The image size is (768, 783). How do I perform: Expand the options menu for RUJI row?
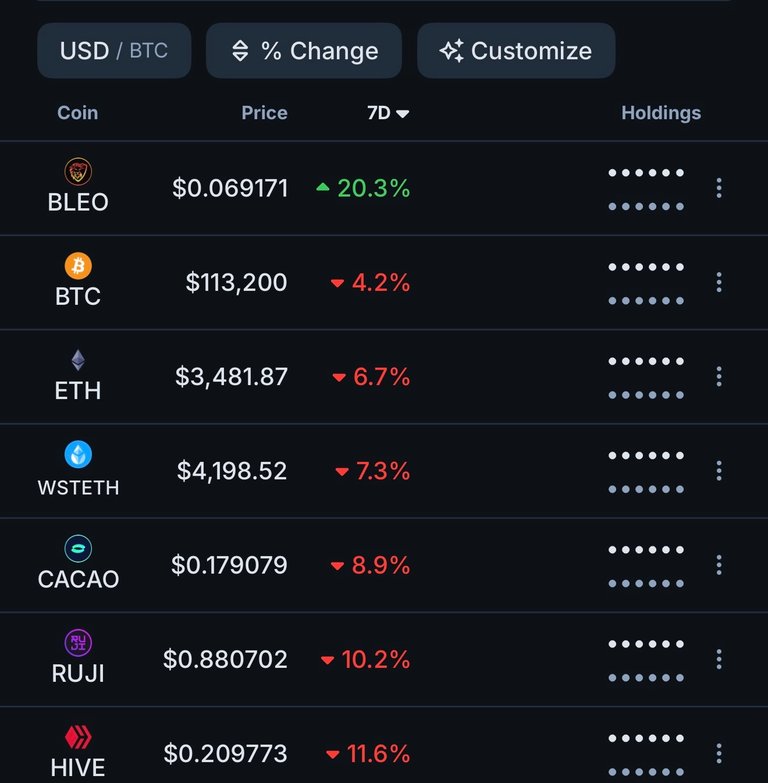tap(719, 659)
